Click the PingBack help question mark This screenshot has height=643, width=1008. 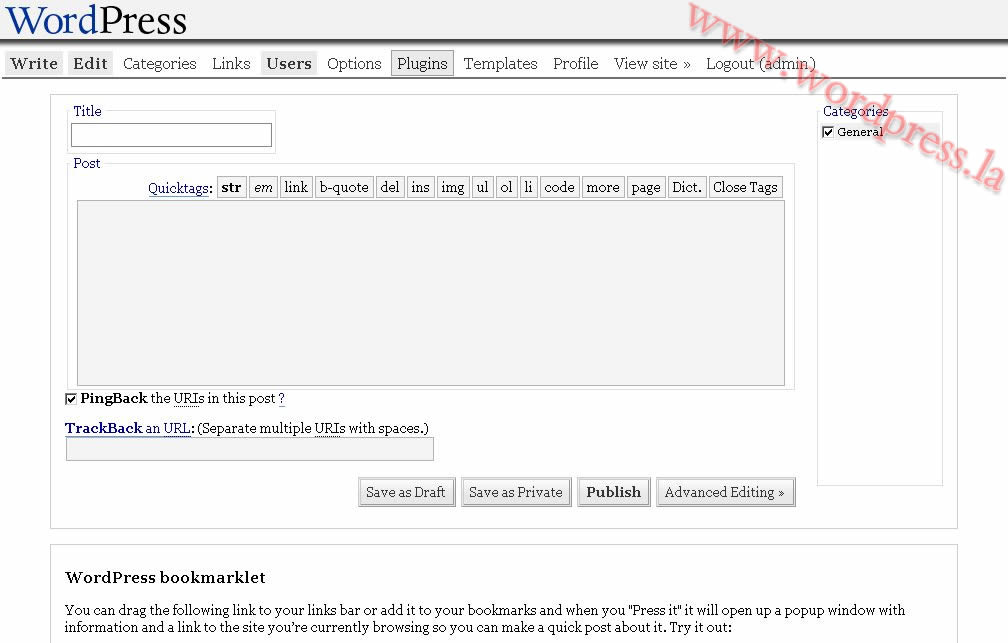click(282, 399)
